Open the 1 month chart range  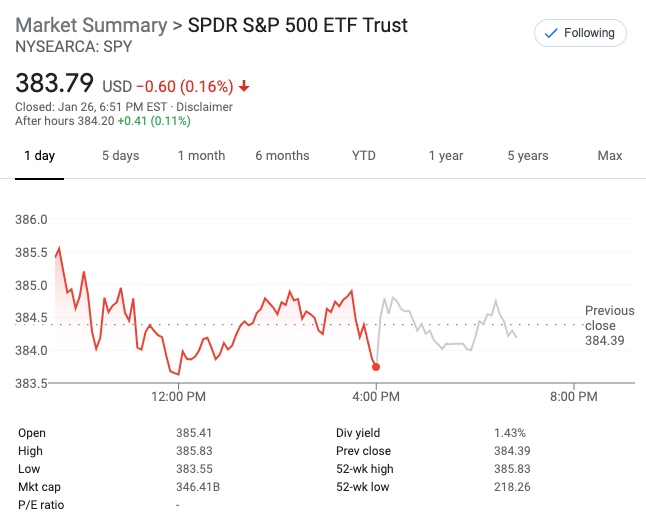click(x=201, y=156)
